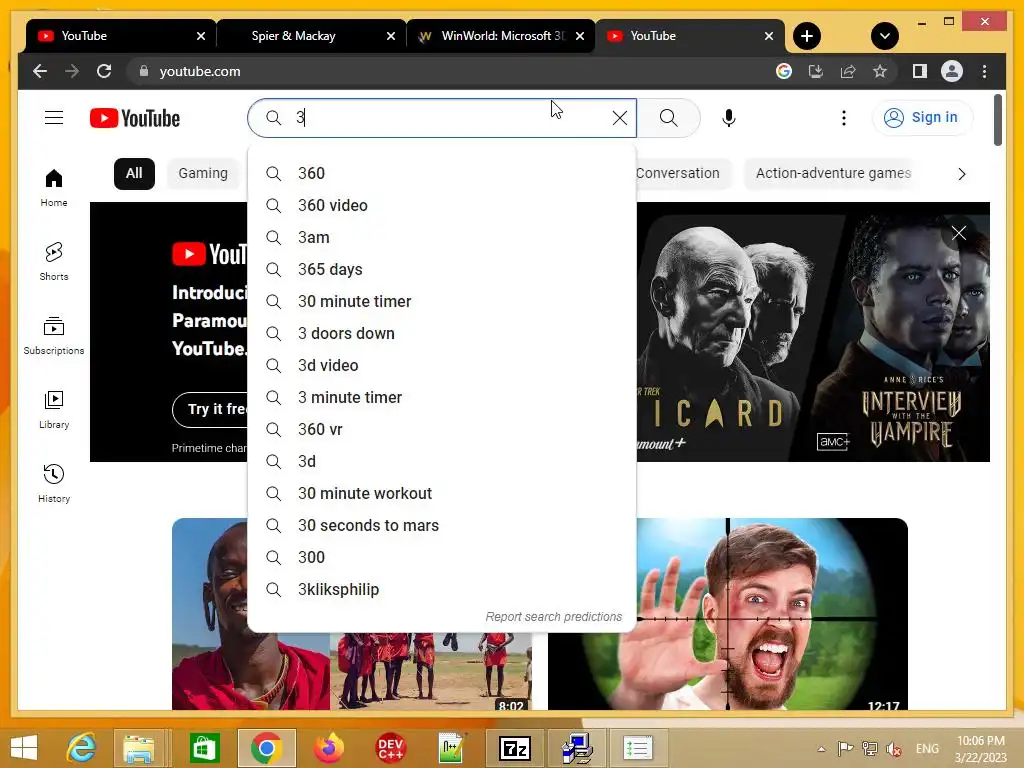
Task: Switch to the first YouTube tab
Action: (x=121, y=36)
